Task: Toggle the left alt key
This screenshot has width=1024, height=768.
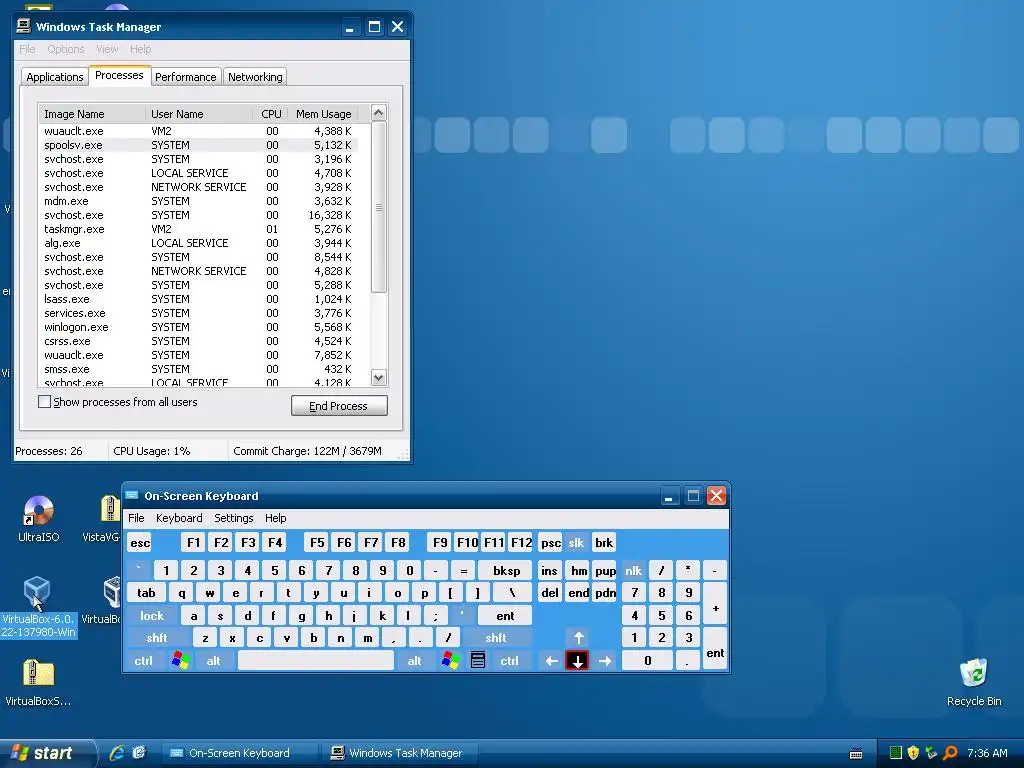Action: (214, 661)
